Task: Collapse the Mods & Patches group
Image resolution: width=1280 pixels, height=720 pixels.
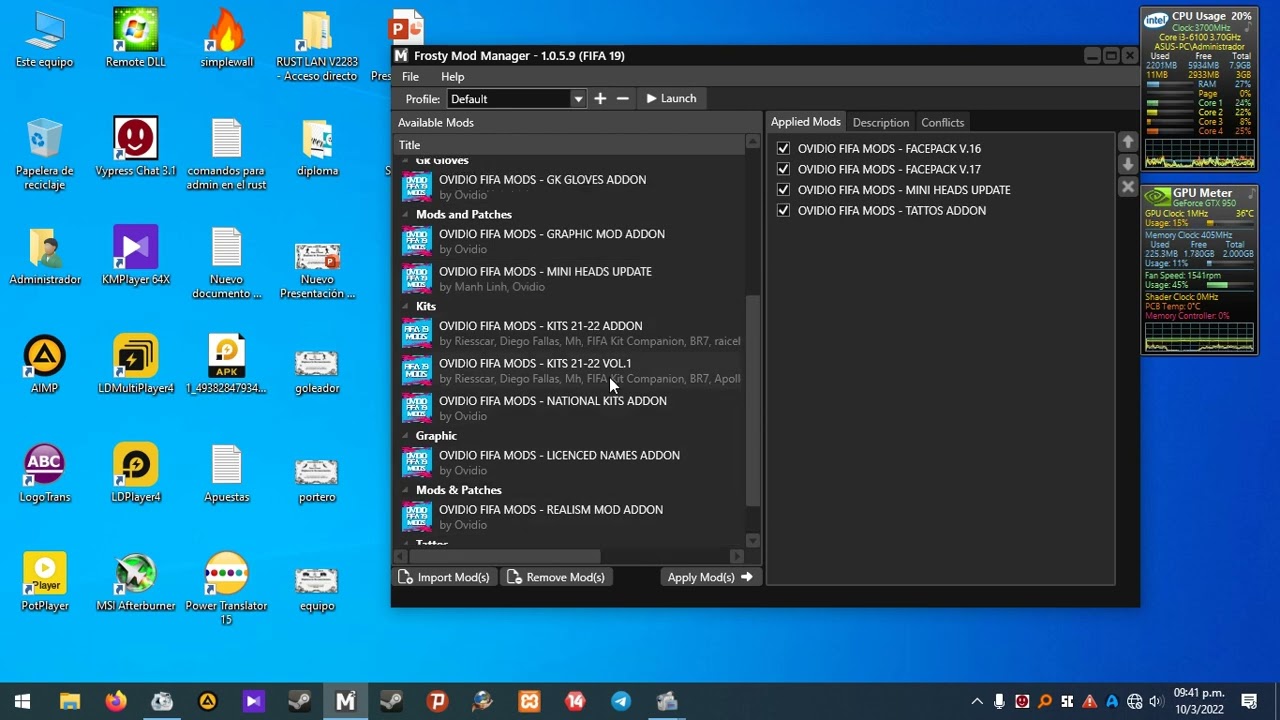Action: point(406,490)
